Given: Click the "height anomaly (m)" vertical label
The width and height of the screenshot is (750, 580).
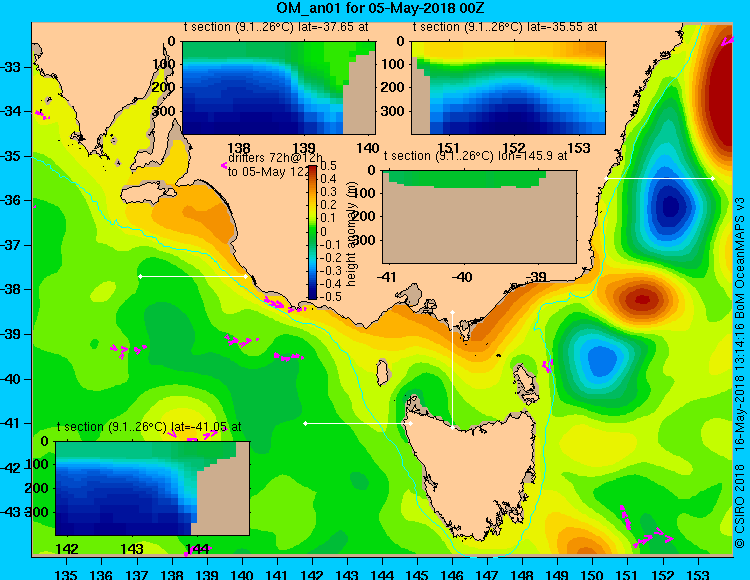Looking at the screenshot, I should [x=350, y=236].
